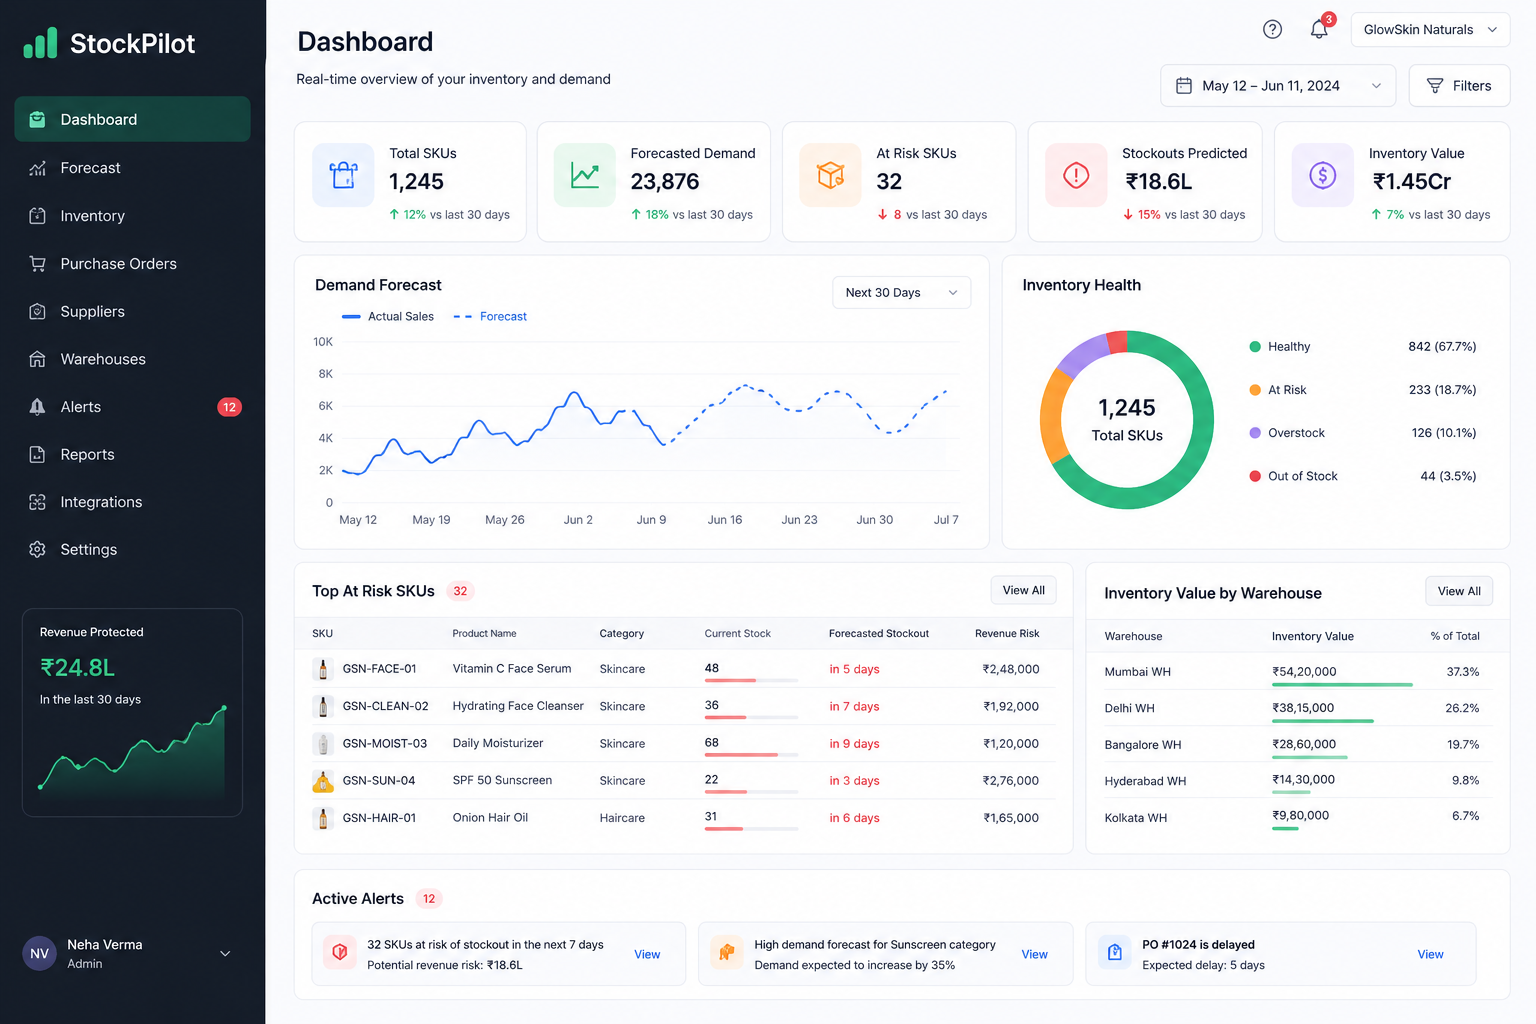Click the Hydrating Face Cleanser row name

(518, 706)
